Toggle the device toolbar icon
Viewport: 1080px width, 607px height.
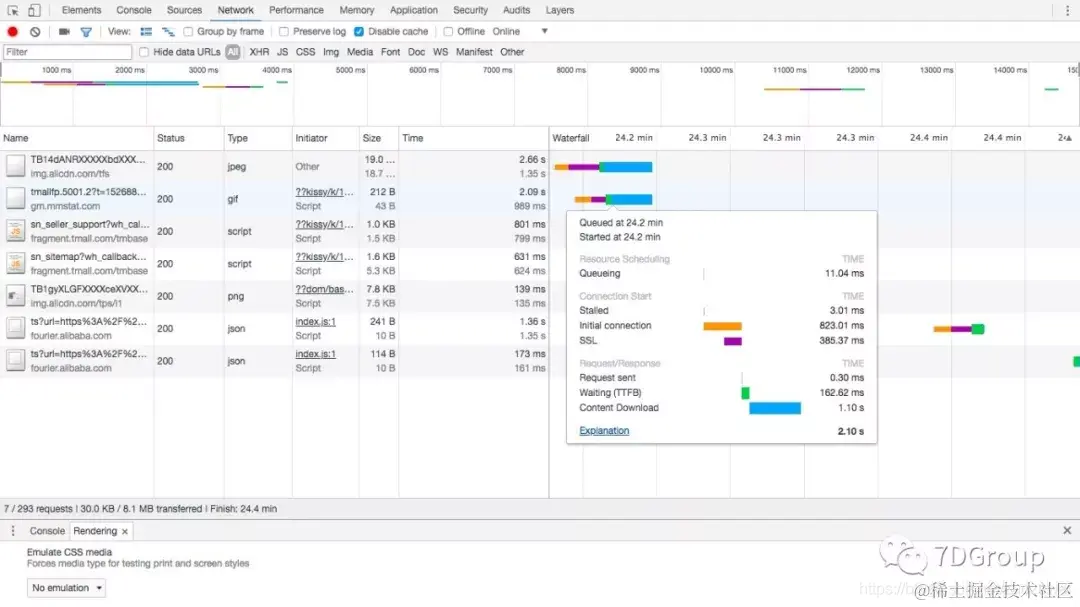(34, 10)
